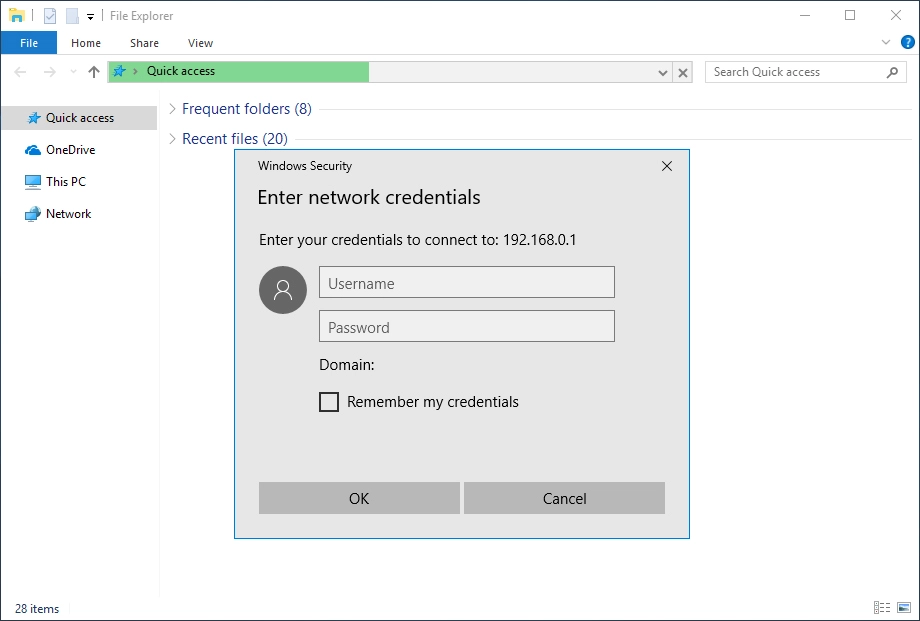This screenshot has width=920, height=621.
Task: Open the recent locations dropdown arrow
Action: [x=73, y=72]
